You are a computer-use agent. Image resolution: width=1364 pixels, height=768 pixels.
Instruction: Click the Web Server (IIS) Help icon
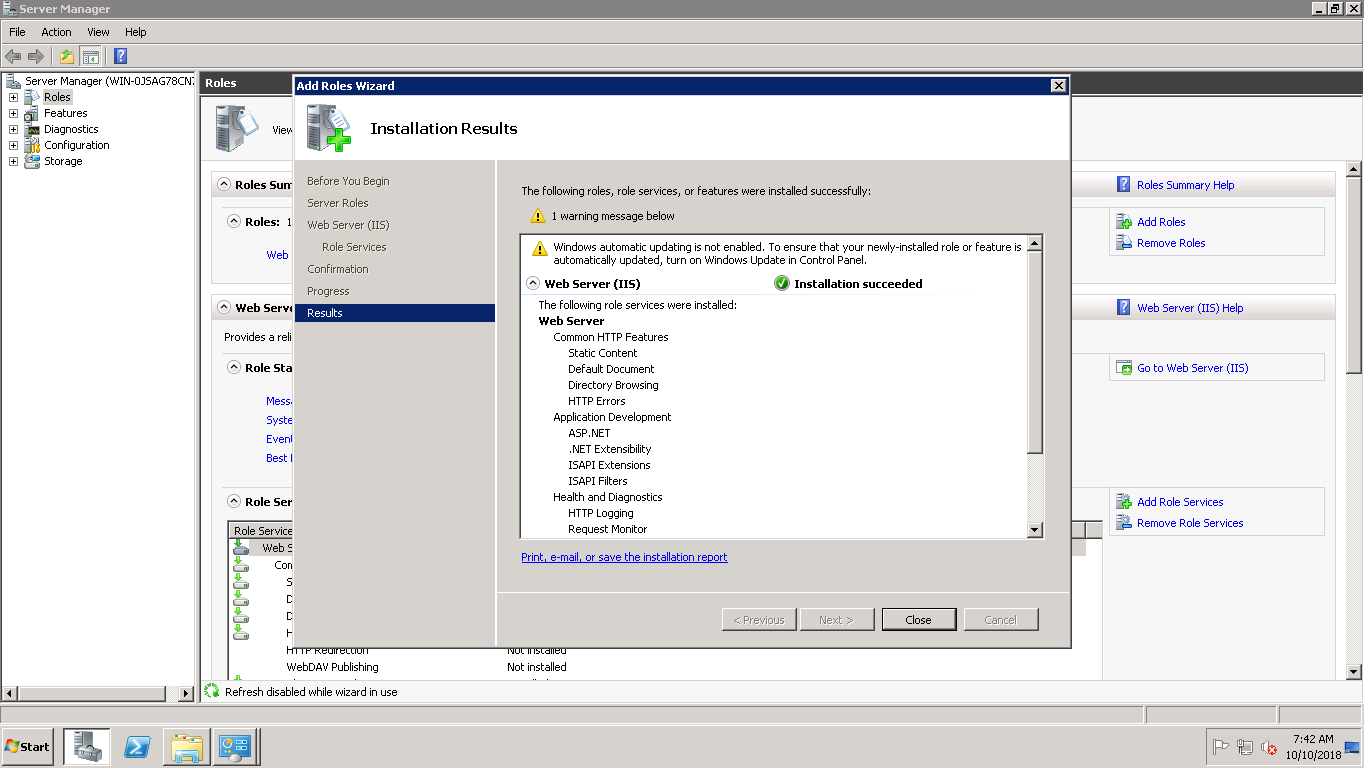pyautogui.click(x=1124, y=308)
